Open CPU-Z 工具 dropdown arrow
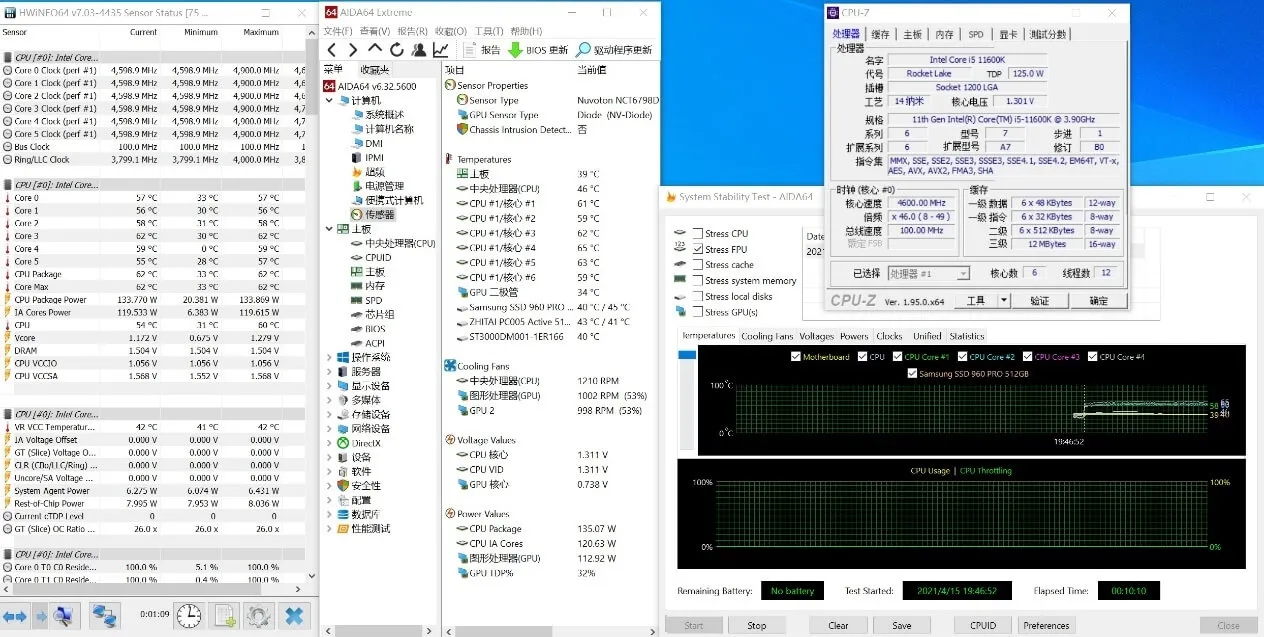This screenshot has height=637, width=1264. coord(1005,300)
